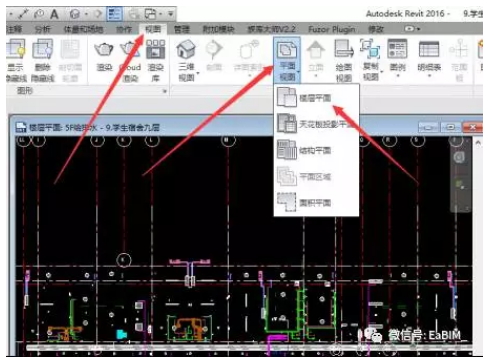This screenshot has height=361, width=494.
Task: Open the 族库大师V2.2 ribbon tab
Action: (x=271, y=29)
